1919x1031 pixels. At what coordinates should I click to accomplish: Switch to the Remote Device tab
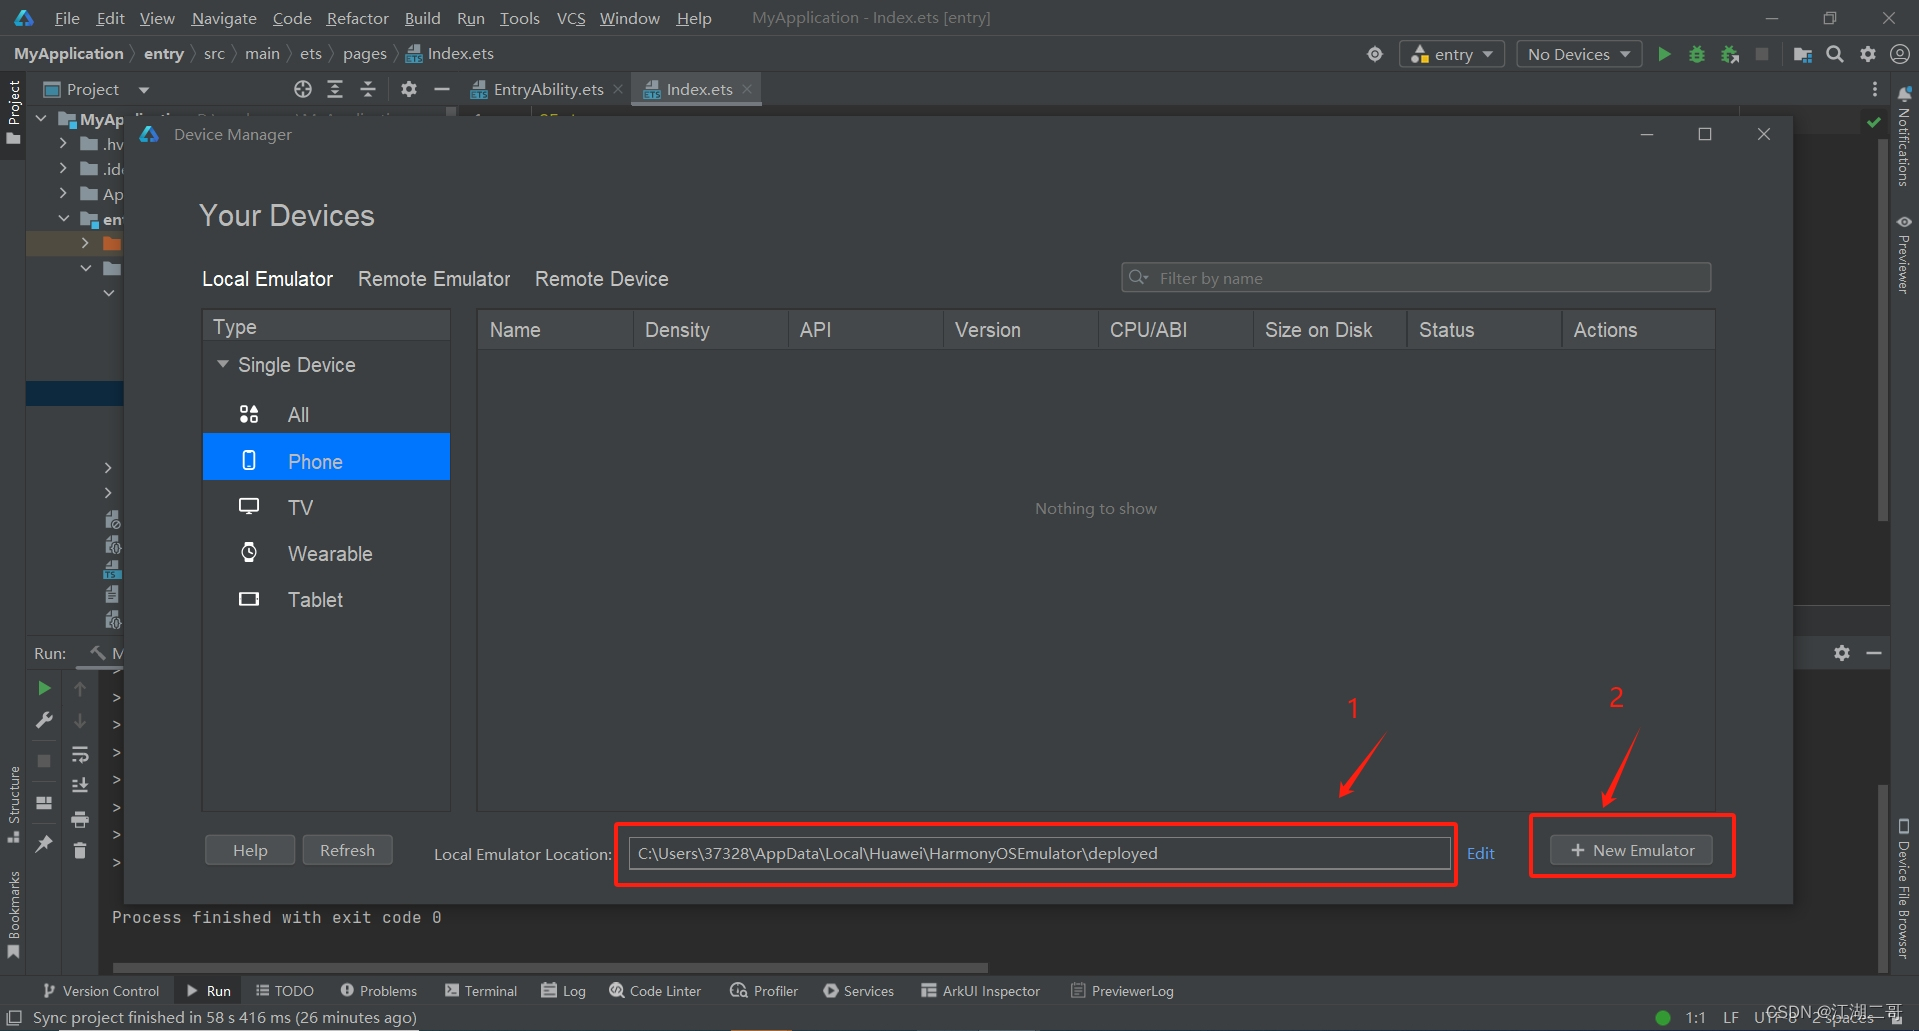[602, 279]
